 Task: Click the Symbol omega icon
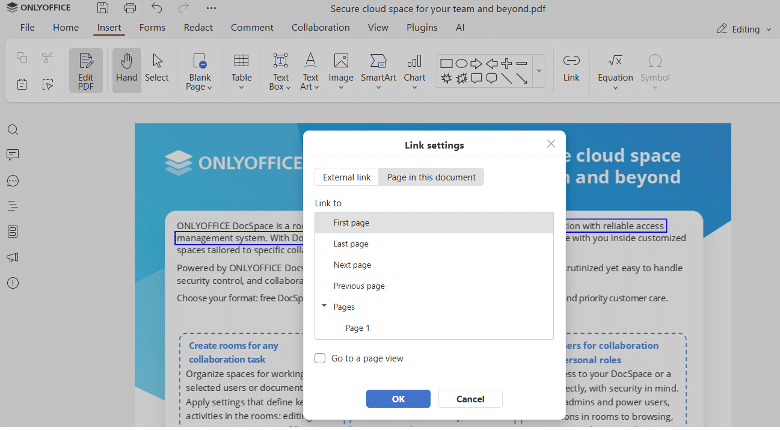coord(655,71)
